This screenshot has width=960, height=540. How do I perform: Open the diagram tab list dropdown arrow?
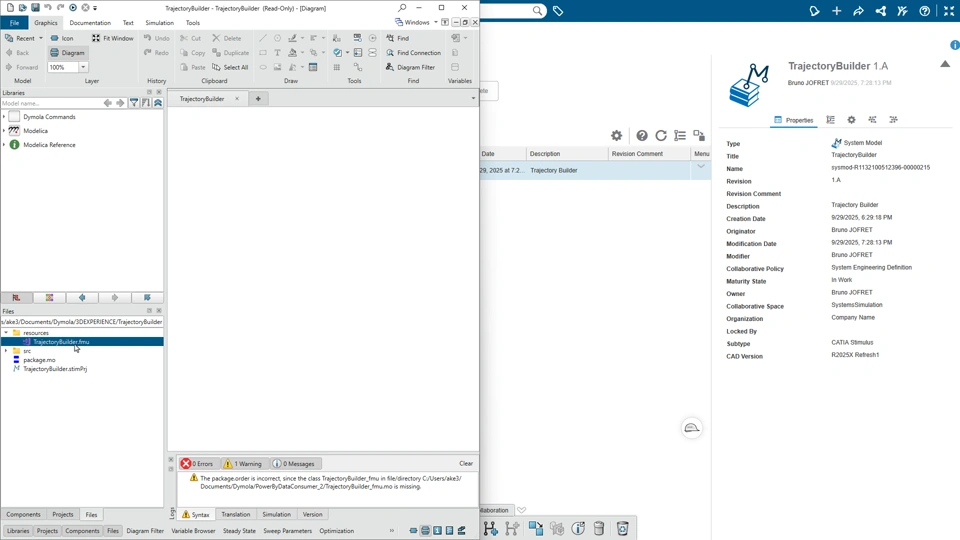[x=473, y=99]
